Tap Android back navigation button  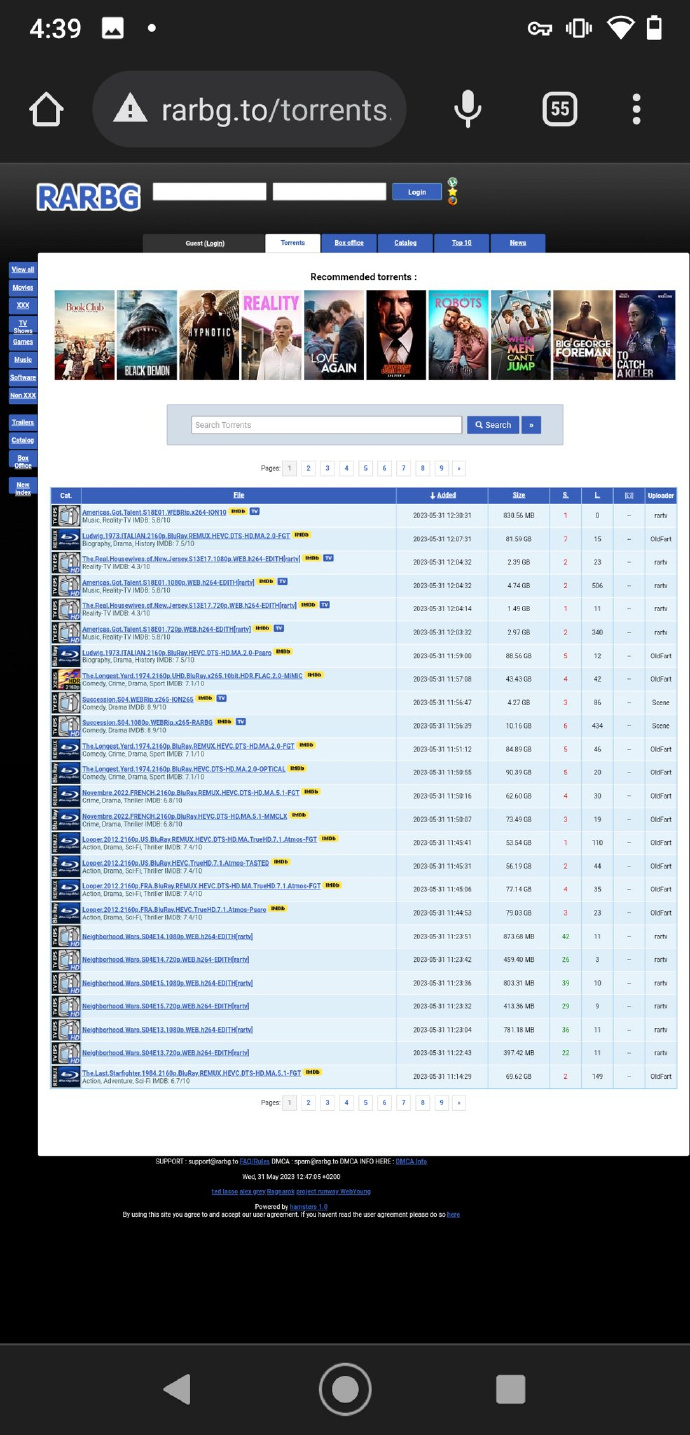[x=177, y=1388]
